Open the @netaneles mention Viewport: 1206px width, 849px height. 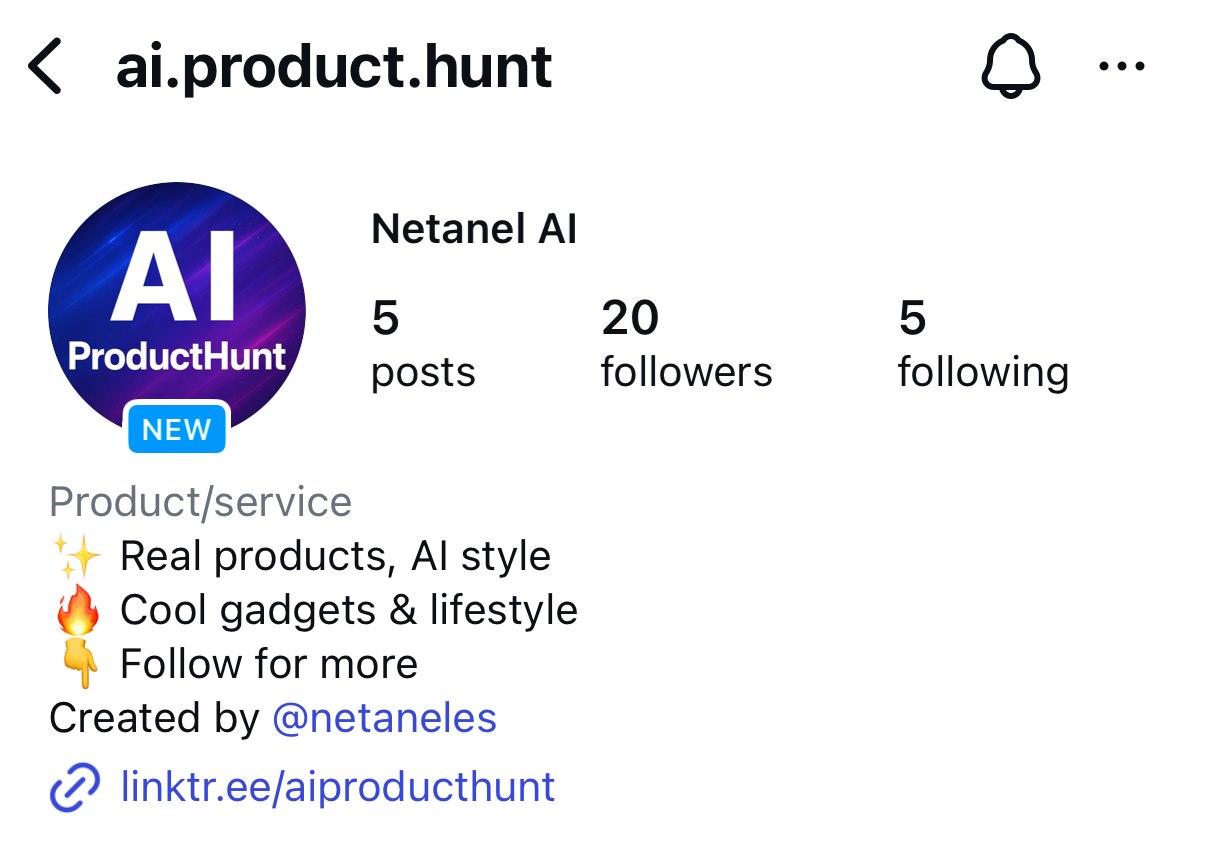pyautogui.click(x=384, y=718)
